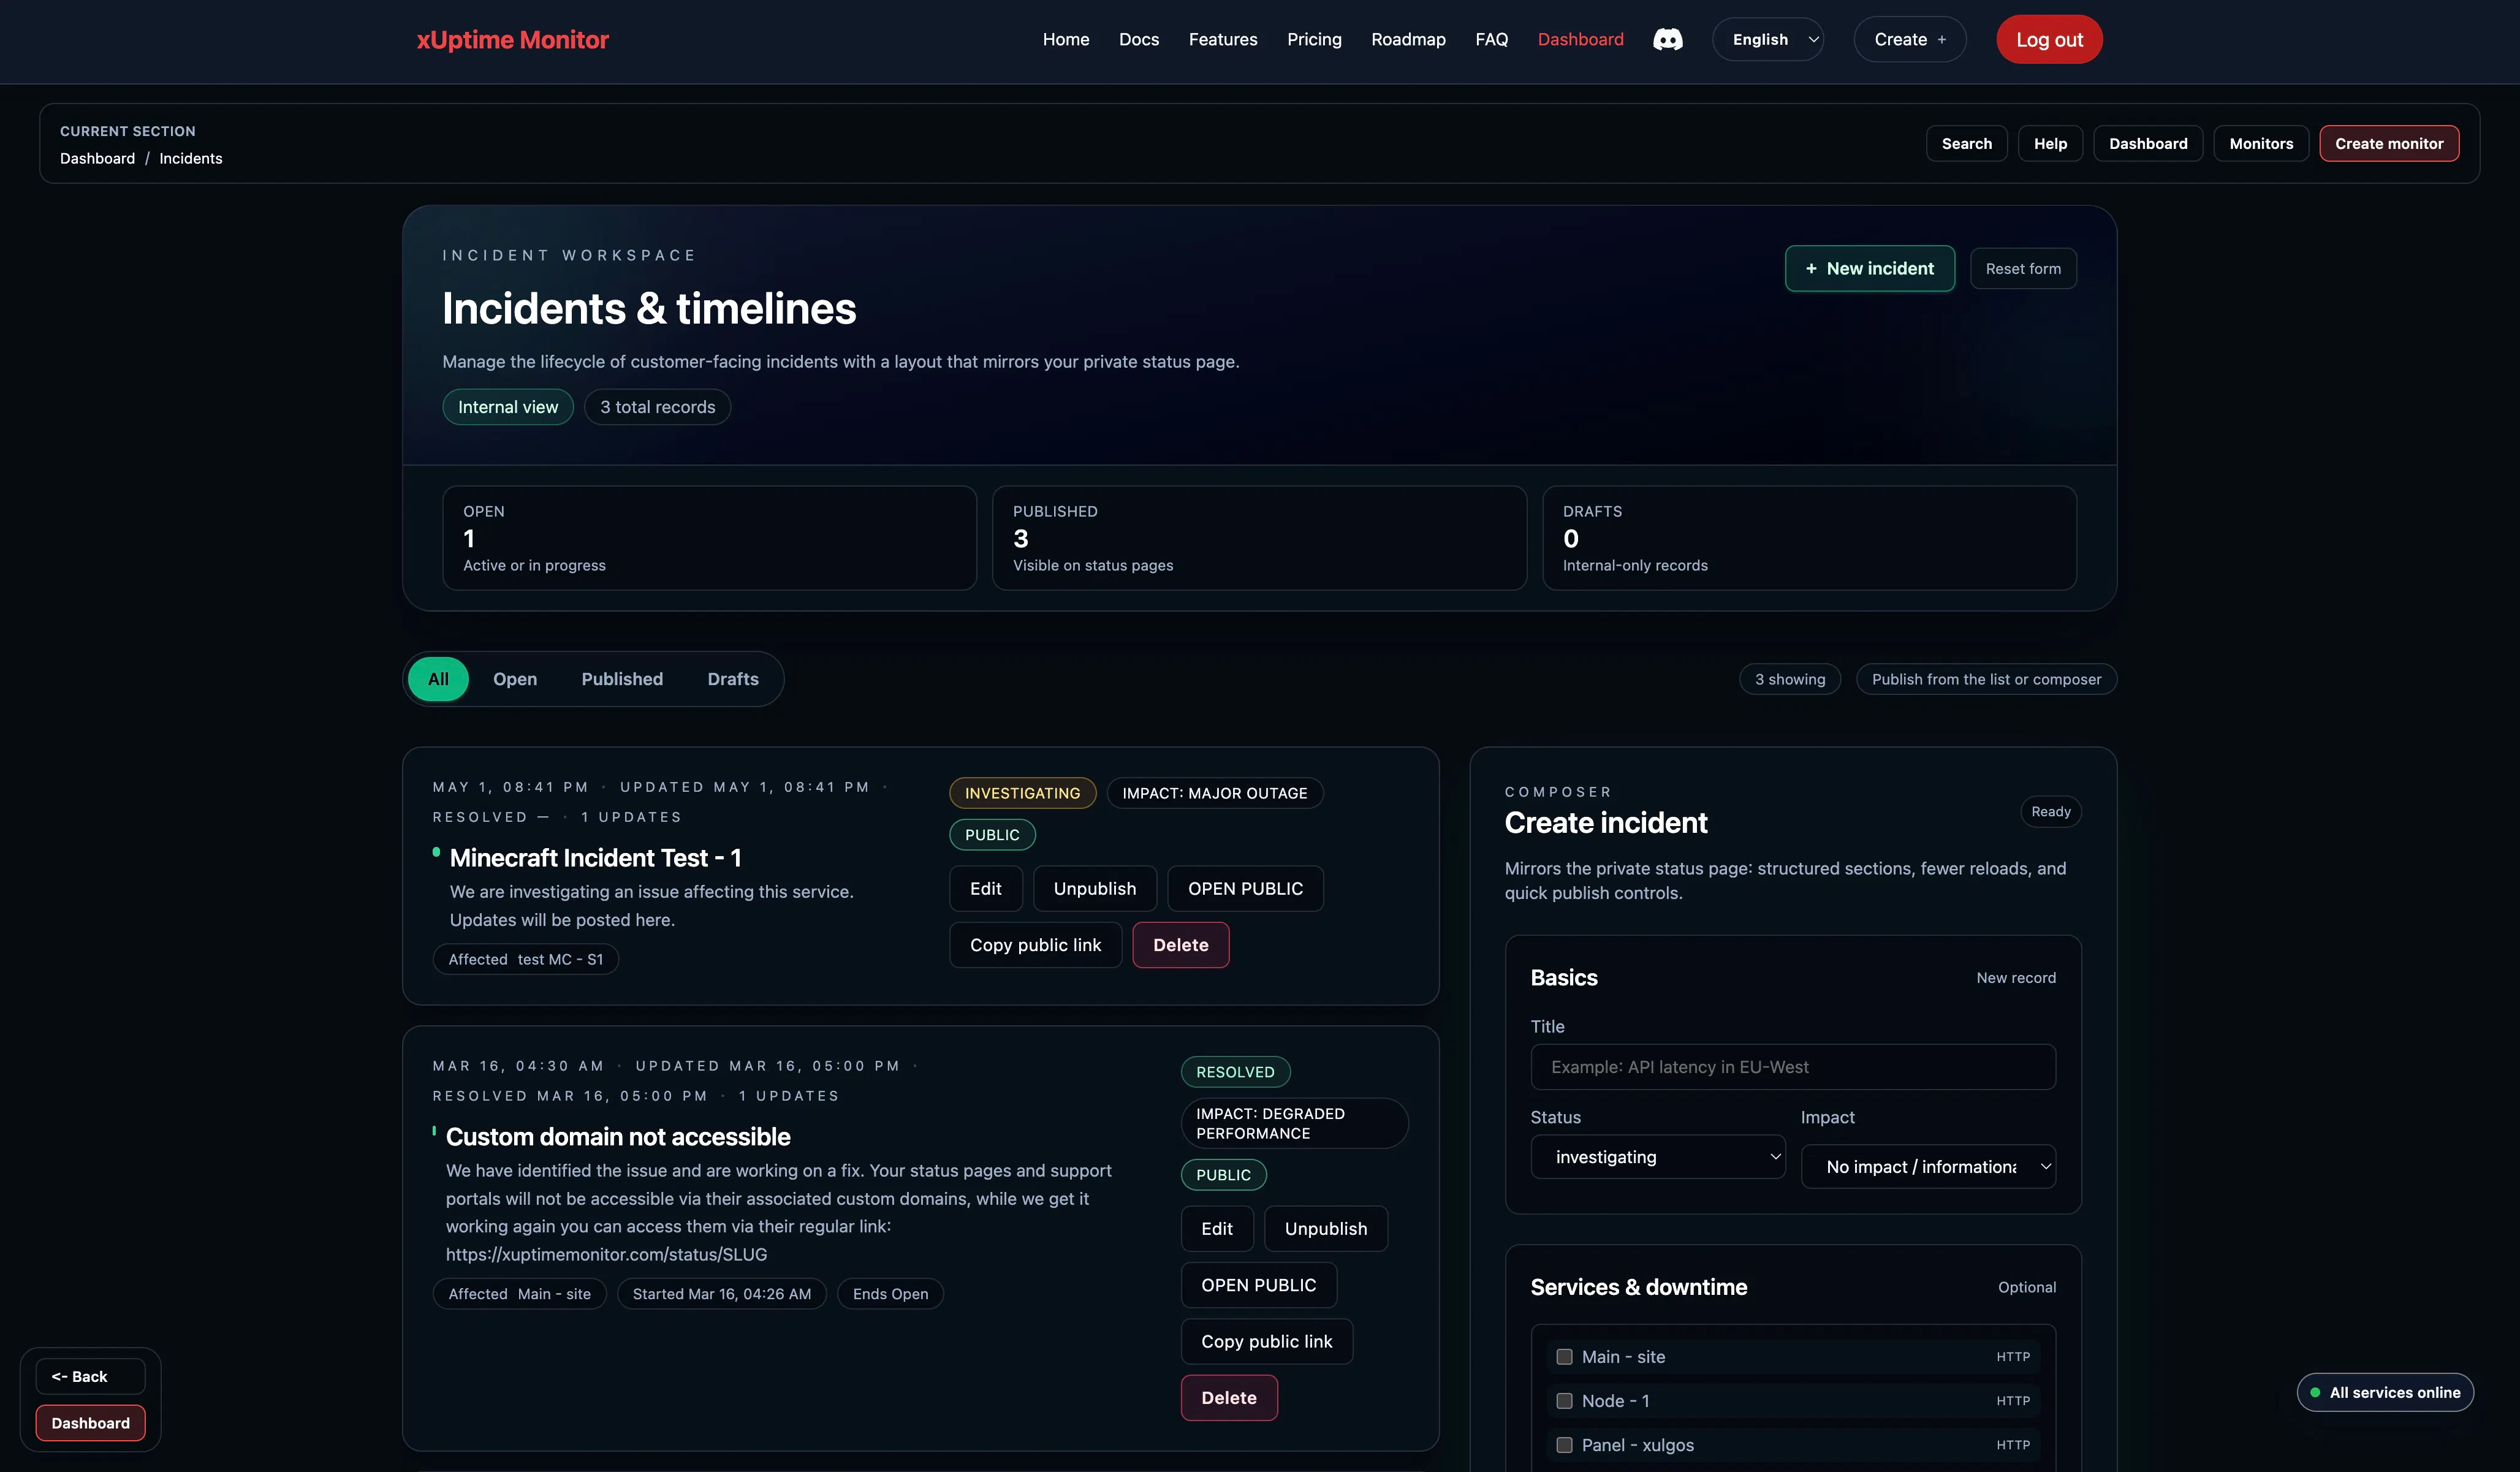Click the Affected Main - site chip
The image size is (2520, 1472).
coord(519,1294)
